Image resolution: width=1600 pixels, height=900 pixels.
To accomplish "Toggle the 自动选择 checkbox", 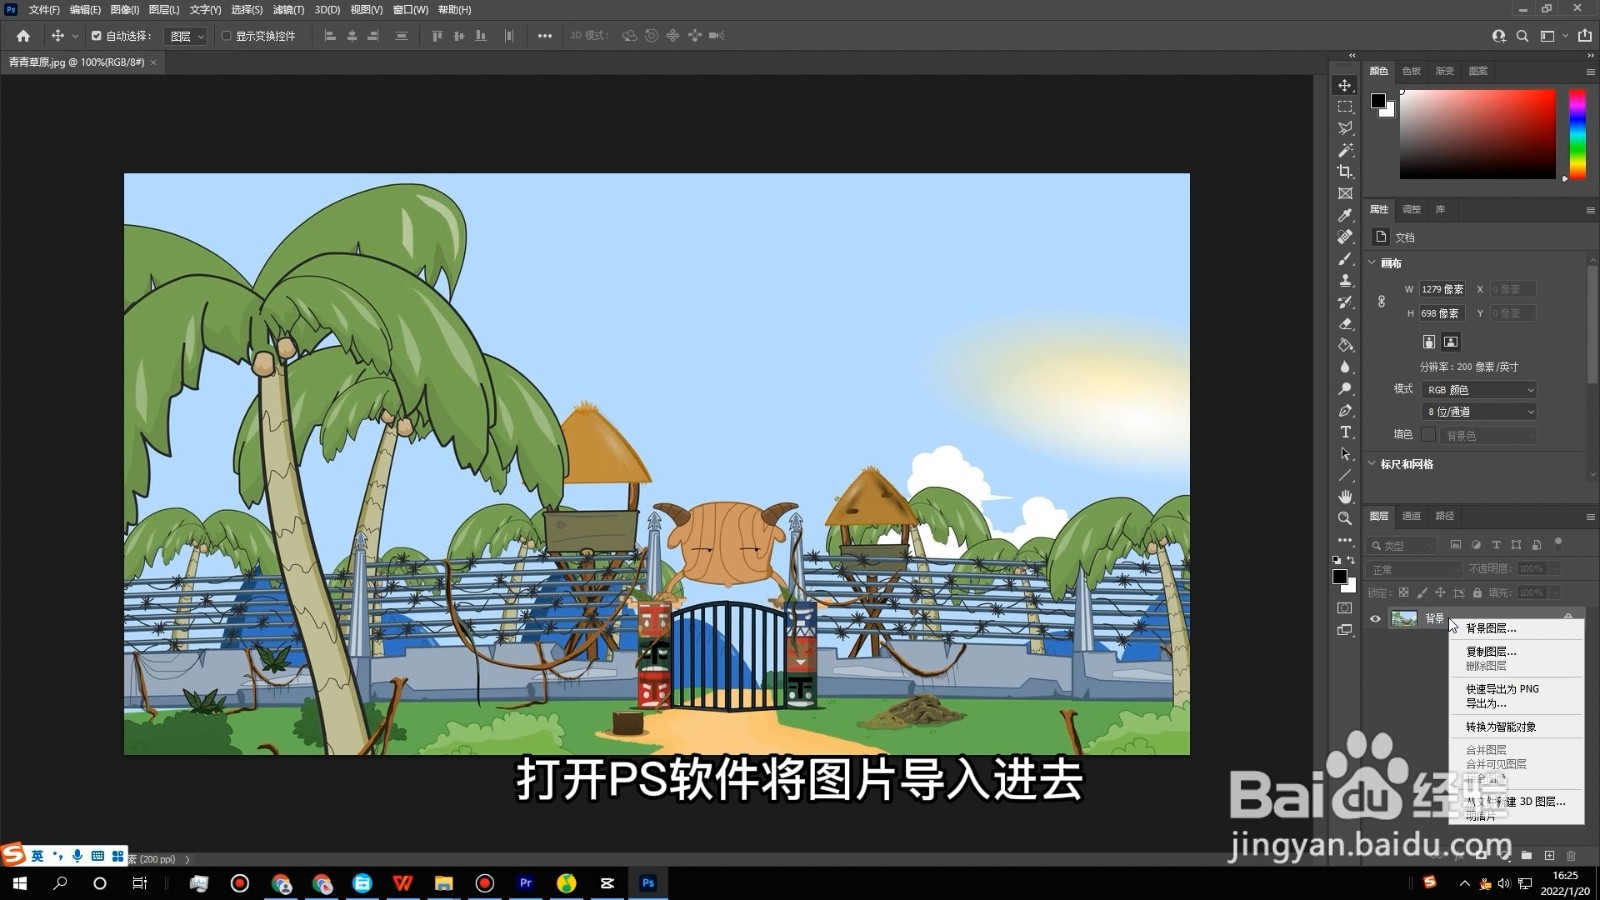I will [96, 36].
